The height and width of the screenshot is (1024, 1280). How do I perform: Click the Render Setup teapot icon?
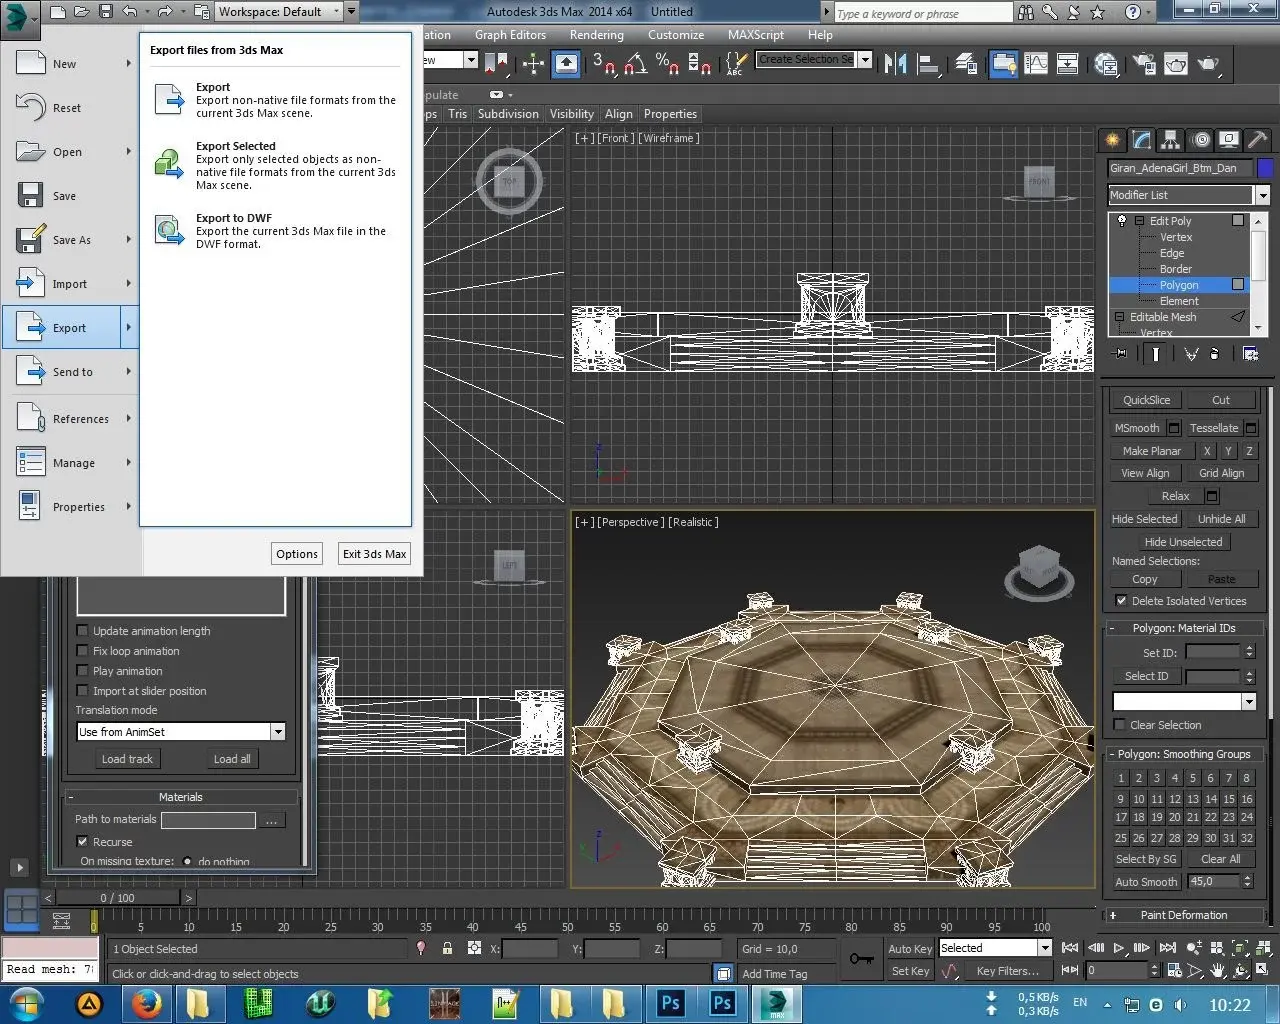(1143, 64)
